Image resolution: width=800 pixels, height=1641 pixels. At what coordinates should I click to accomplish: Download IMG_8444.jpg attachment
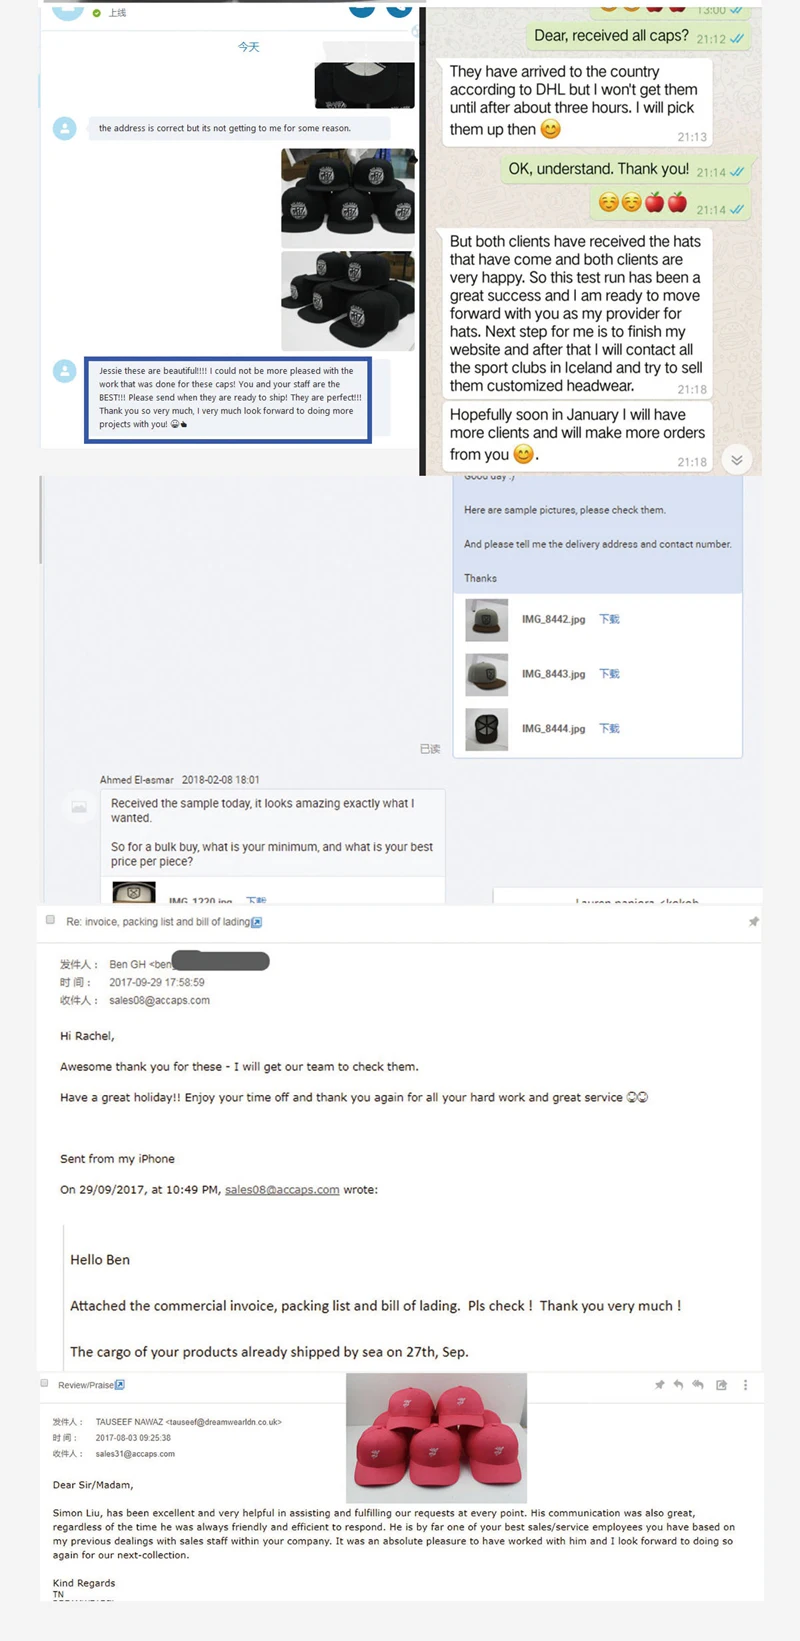[609, 728]
